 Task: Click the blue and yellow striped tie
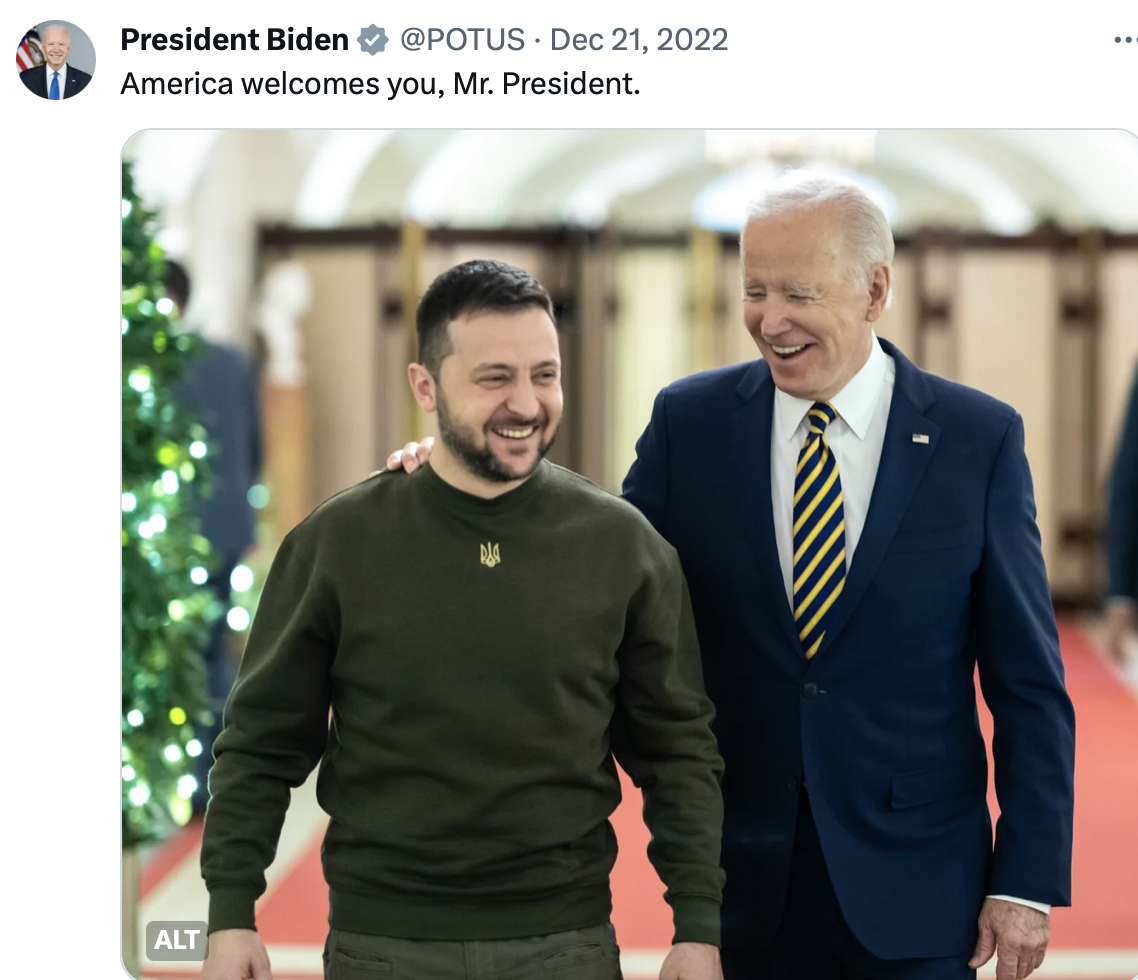[818, 530]
